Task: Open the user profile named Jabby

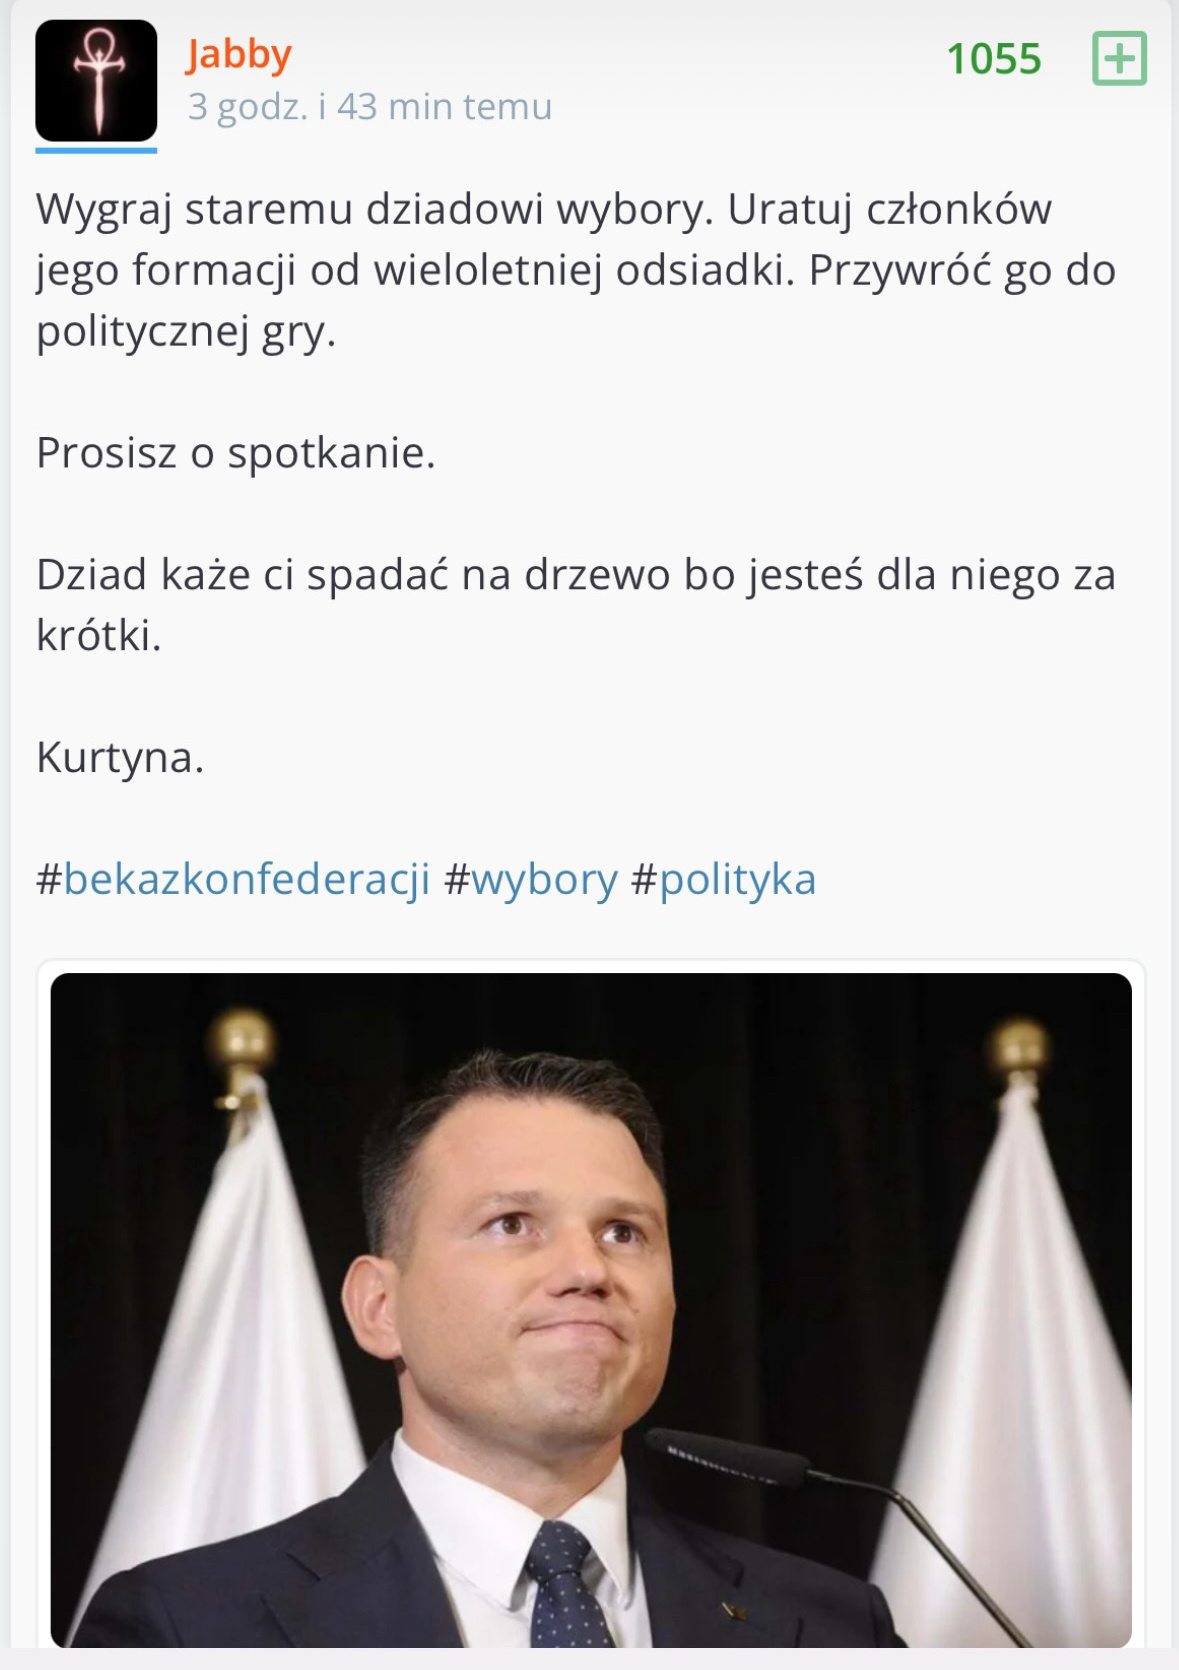Action: tap(239, 55)
